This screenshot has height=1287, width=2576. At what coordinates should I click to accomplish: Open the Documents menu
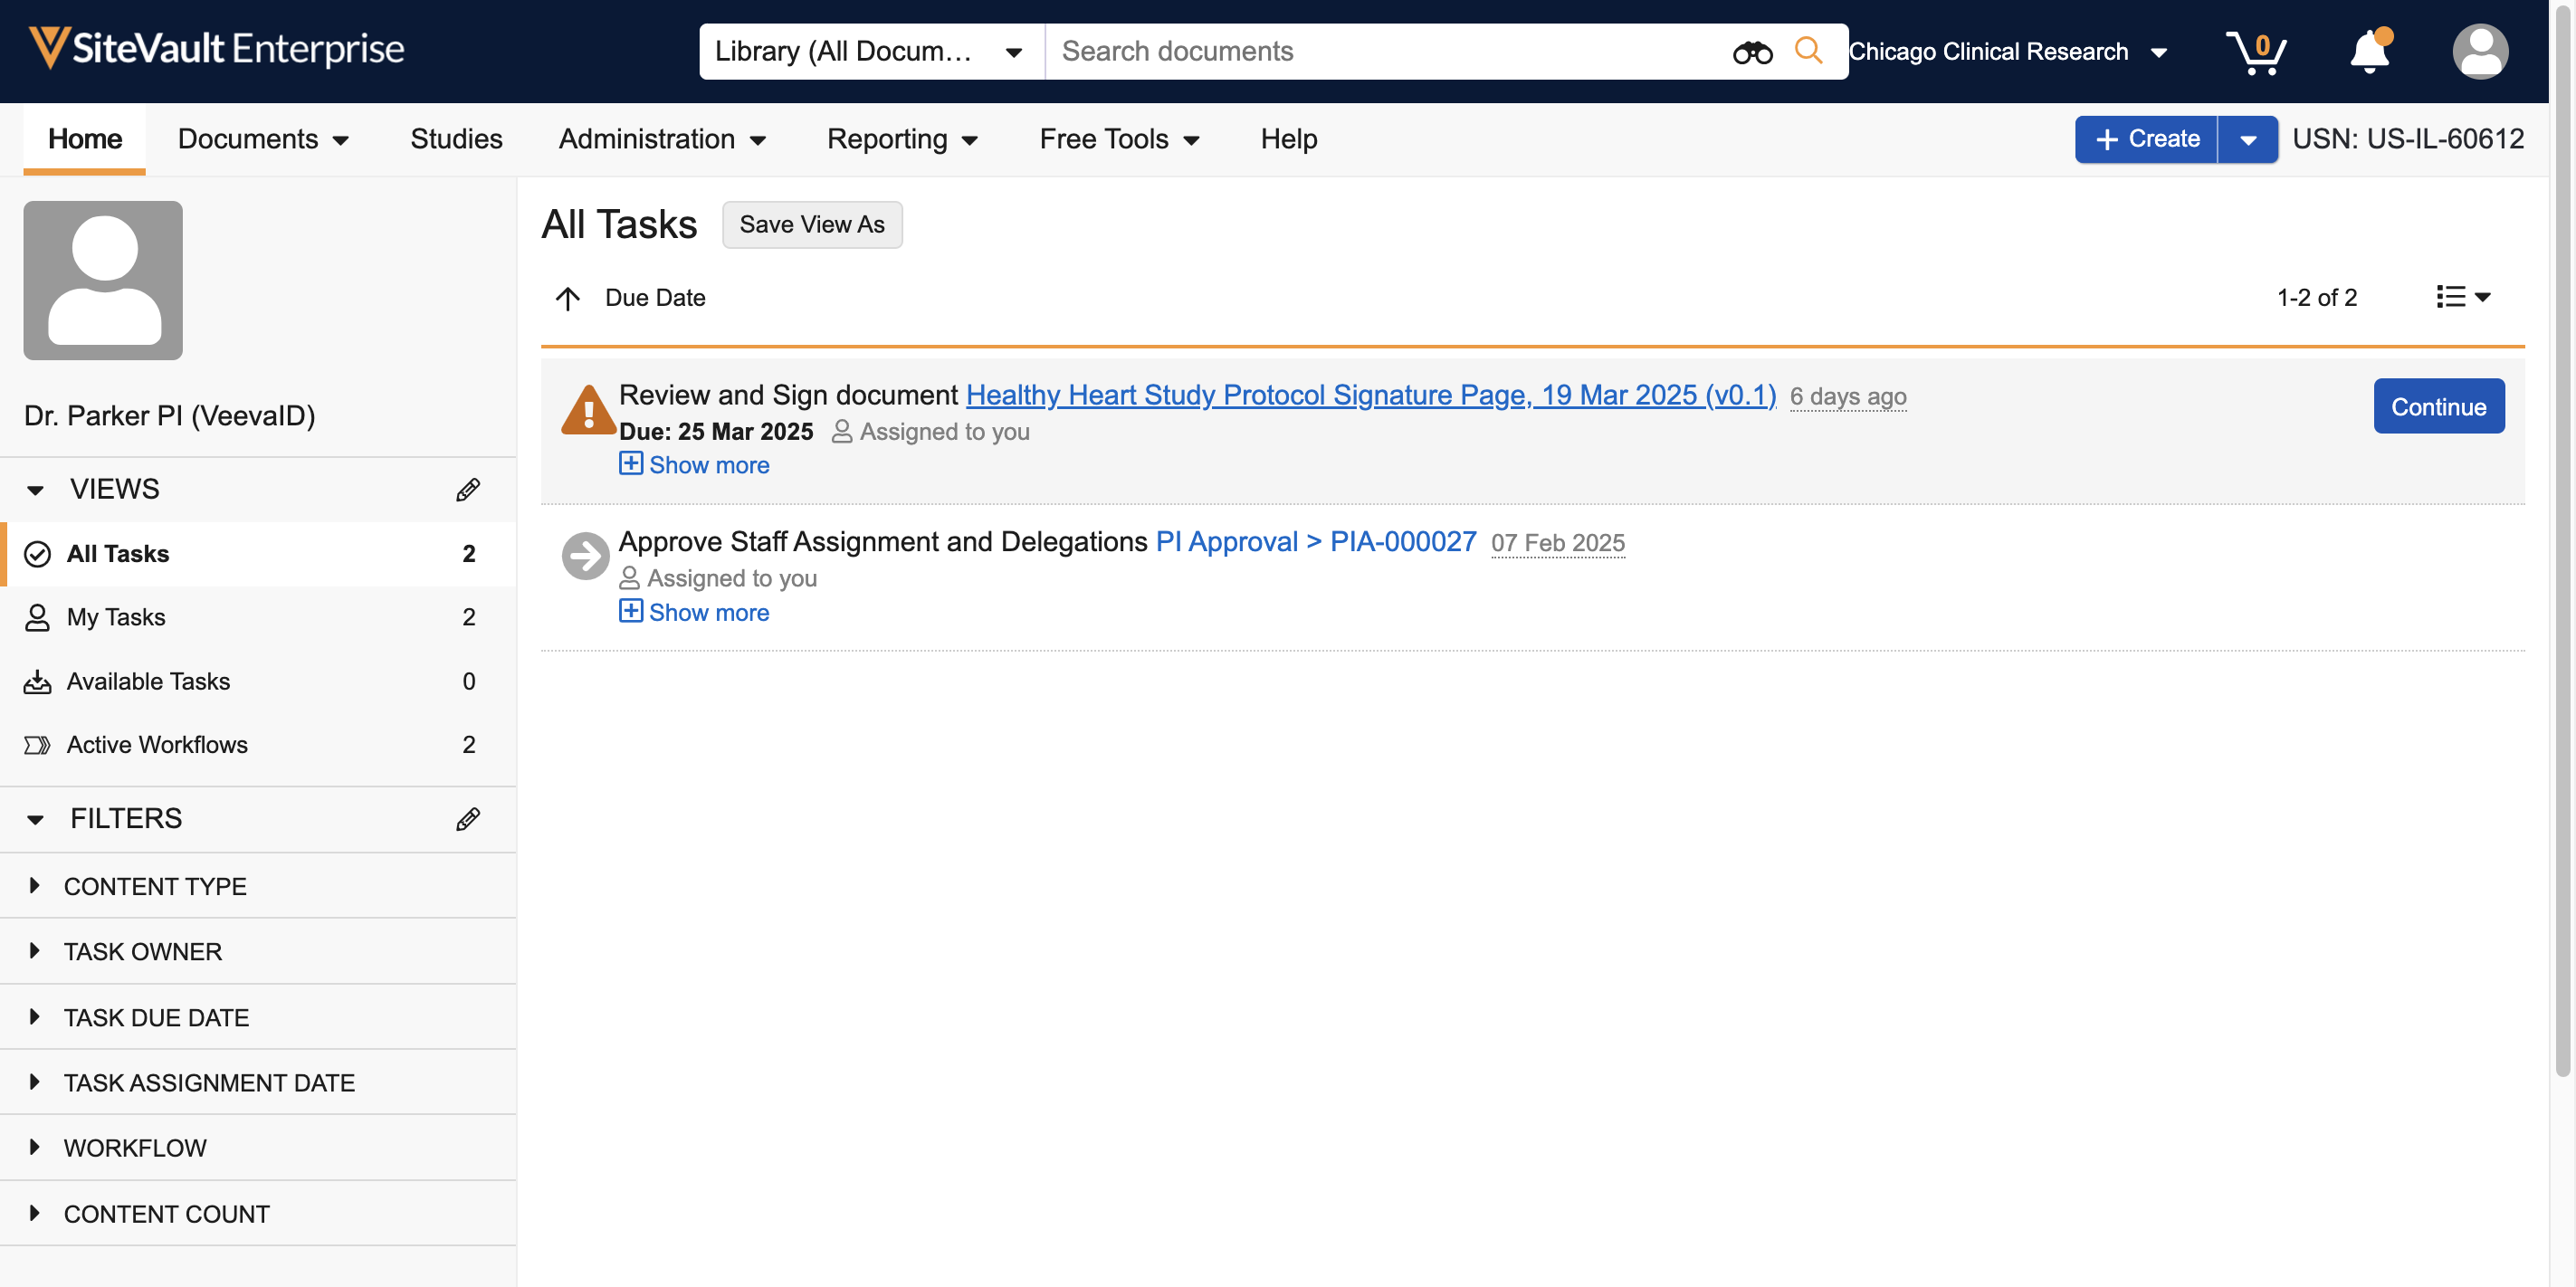(263, 139)
